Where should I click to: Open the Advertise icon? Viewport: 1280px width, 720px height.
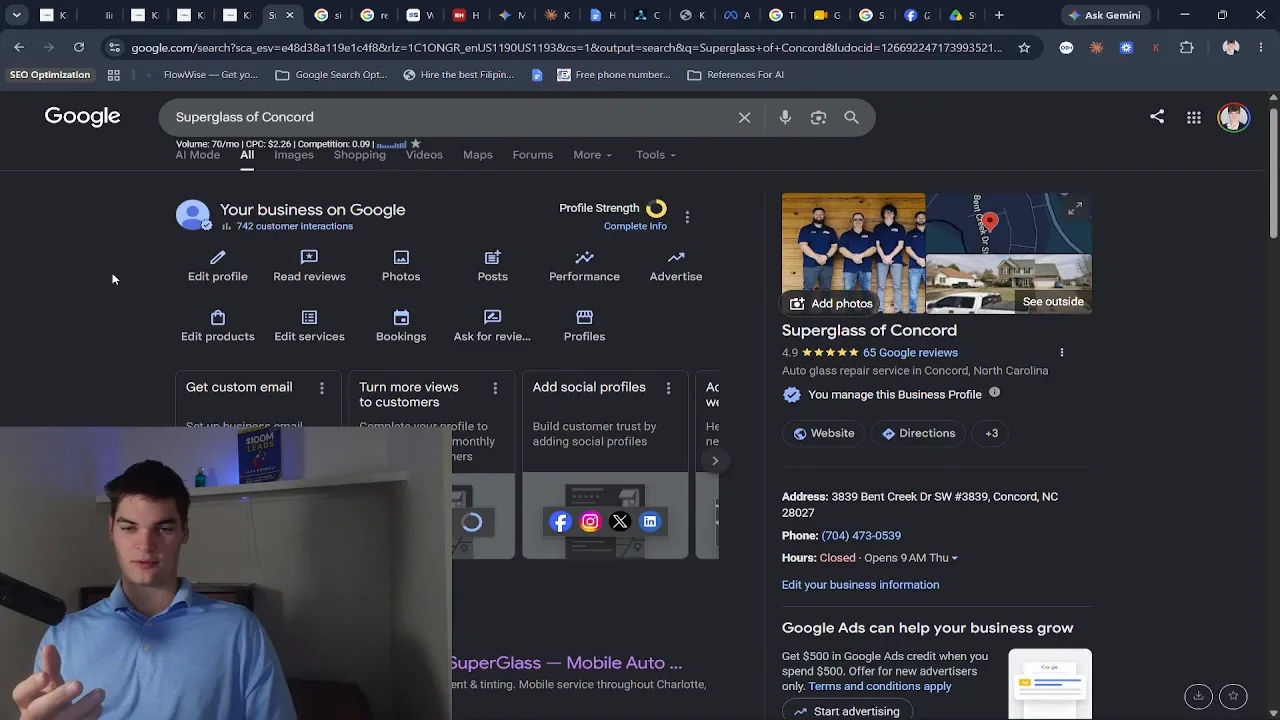point(676,258)
